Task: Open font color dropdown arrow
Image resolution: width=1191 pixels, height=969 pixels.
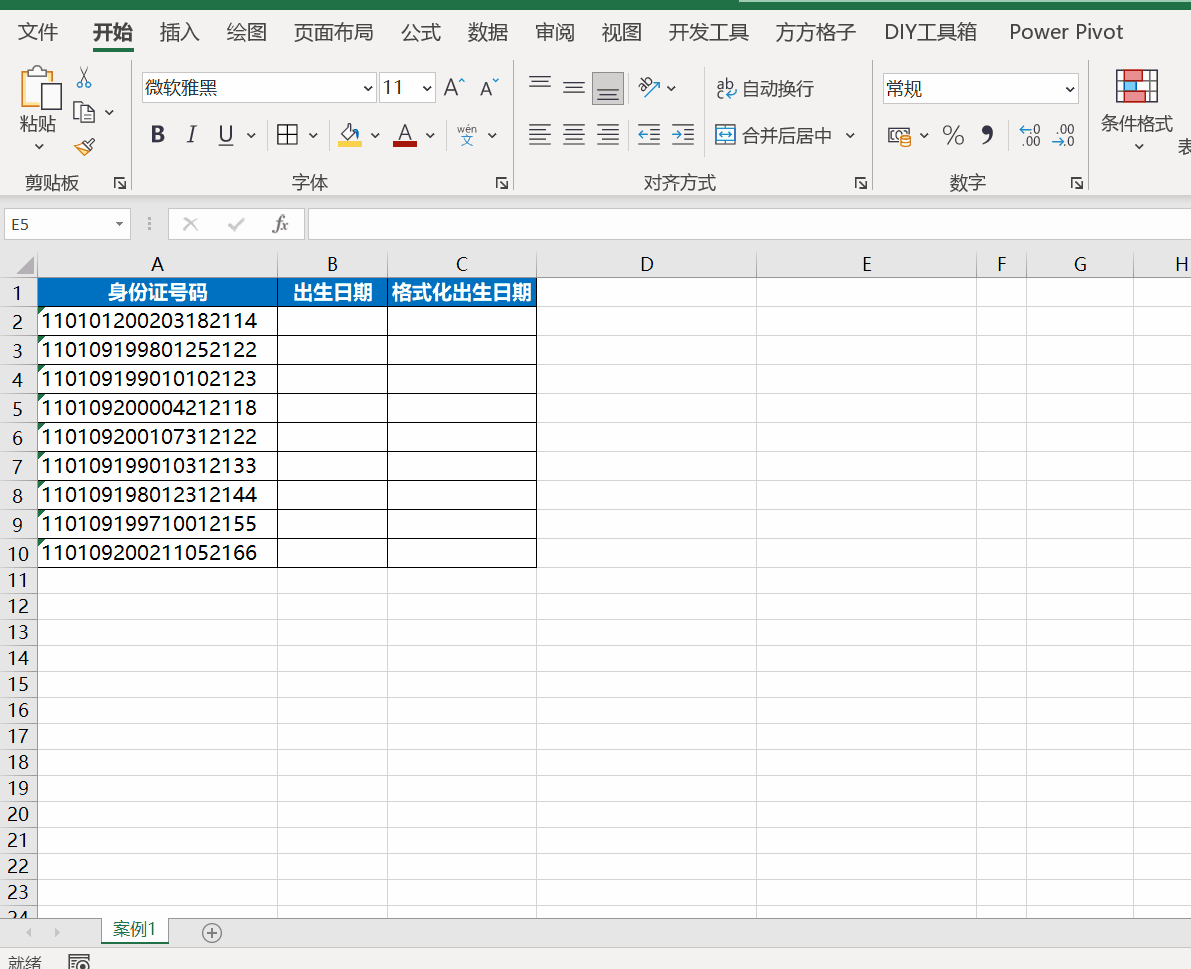Action: click(x=431, y=136)
